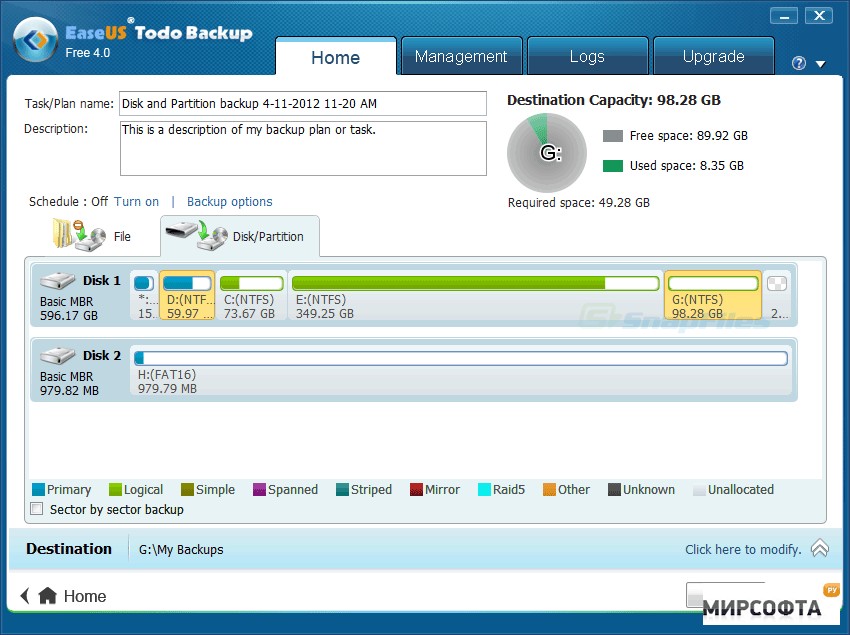
Task: Click 'Click here to modify.' link
Action: (x=743, y=549)
